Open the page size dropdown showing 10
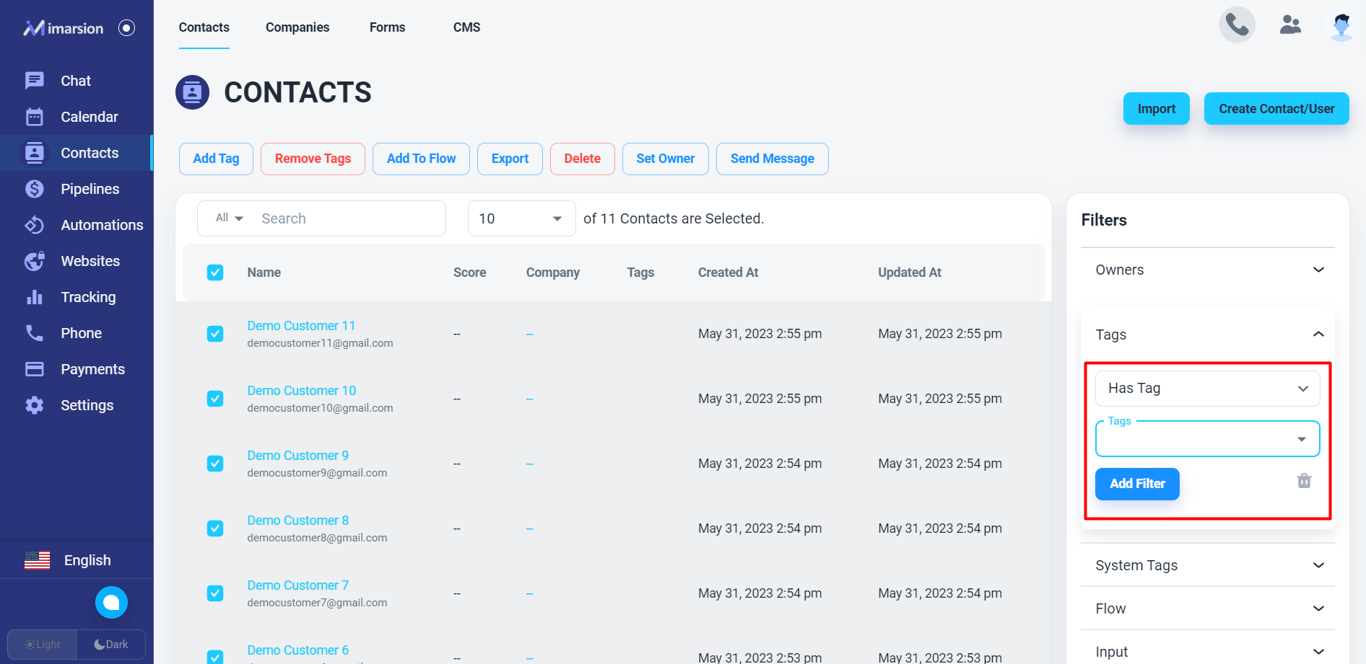 click(x=522, y=219)
